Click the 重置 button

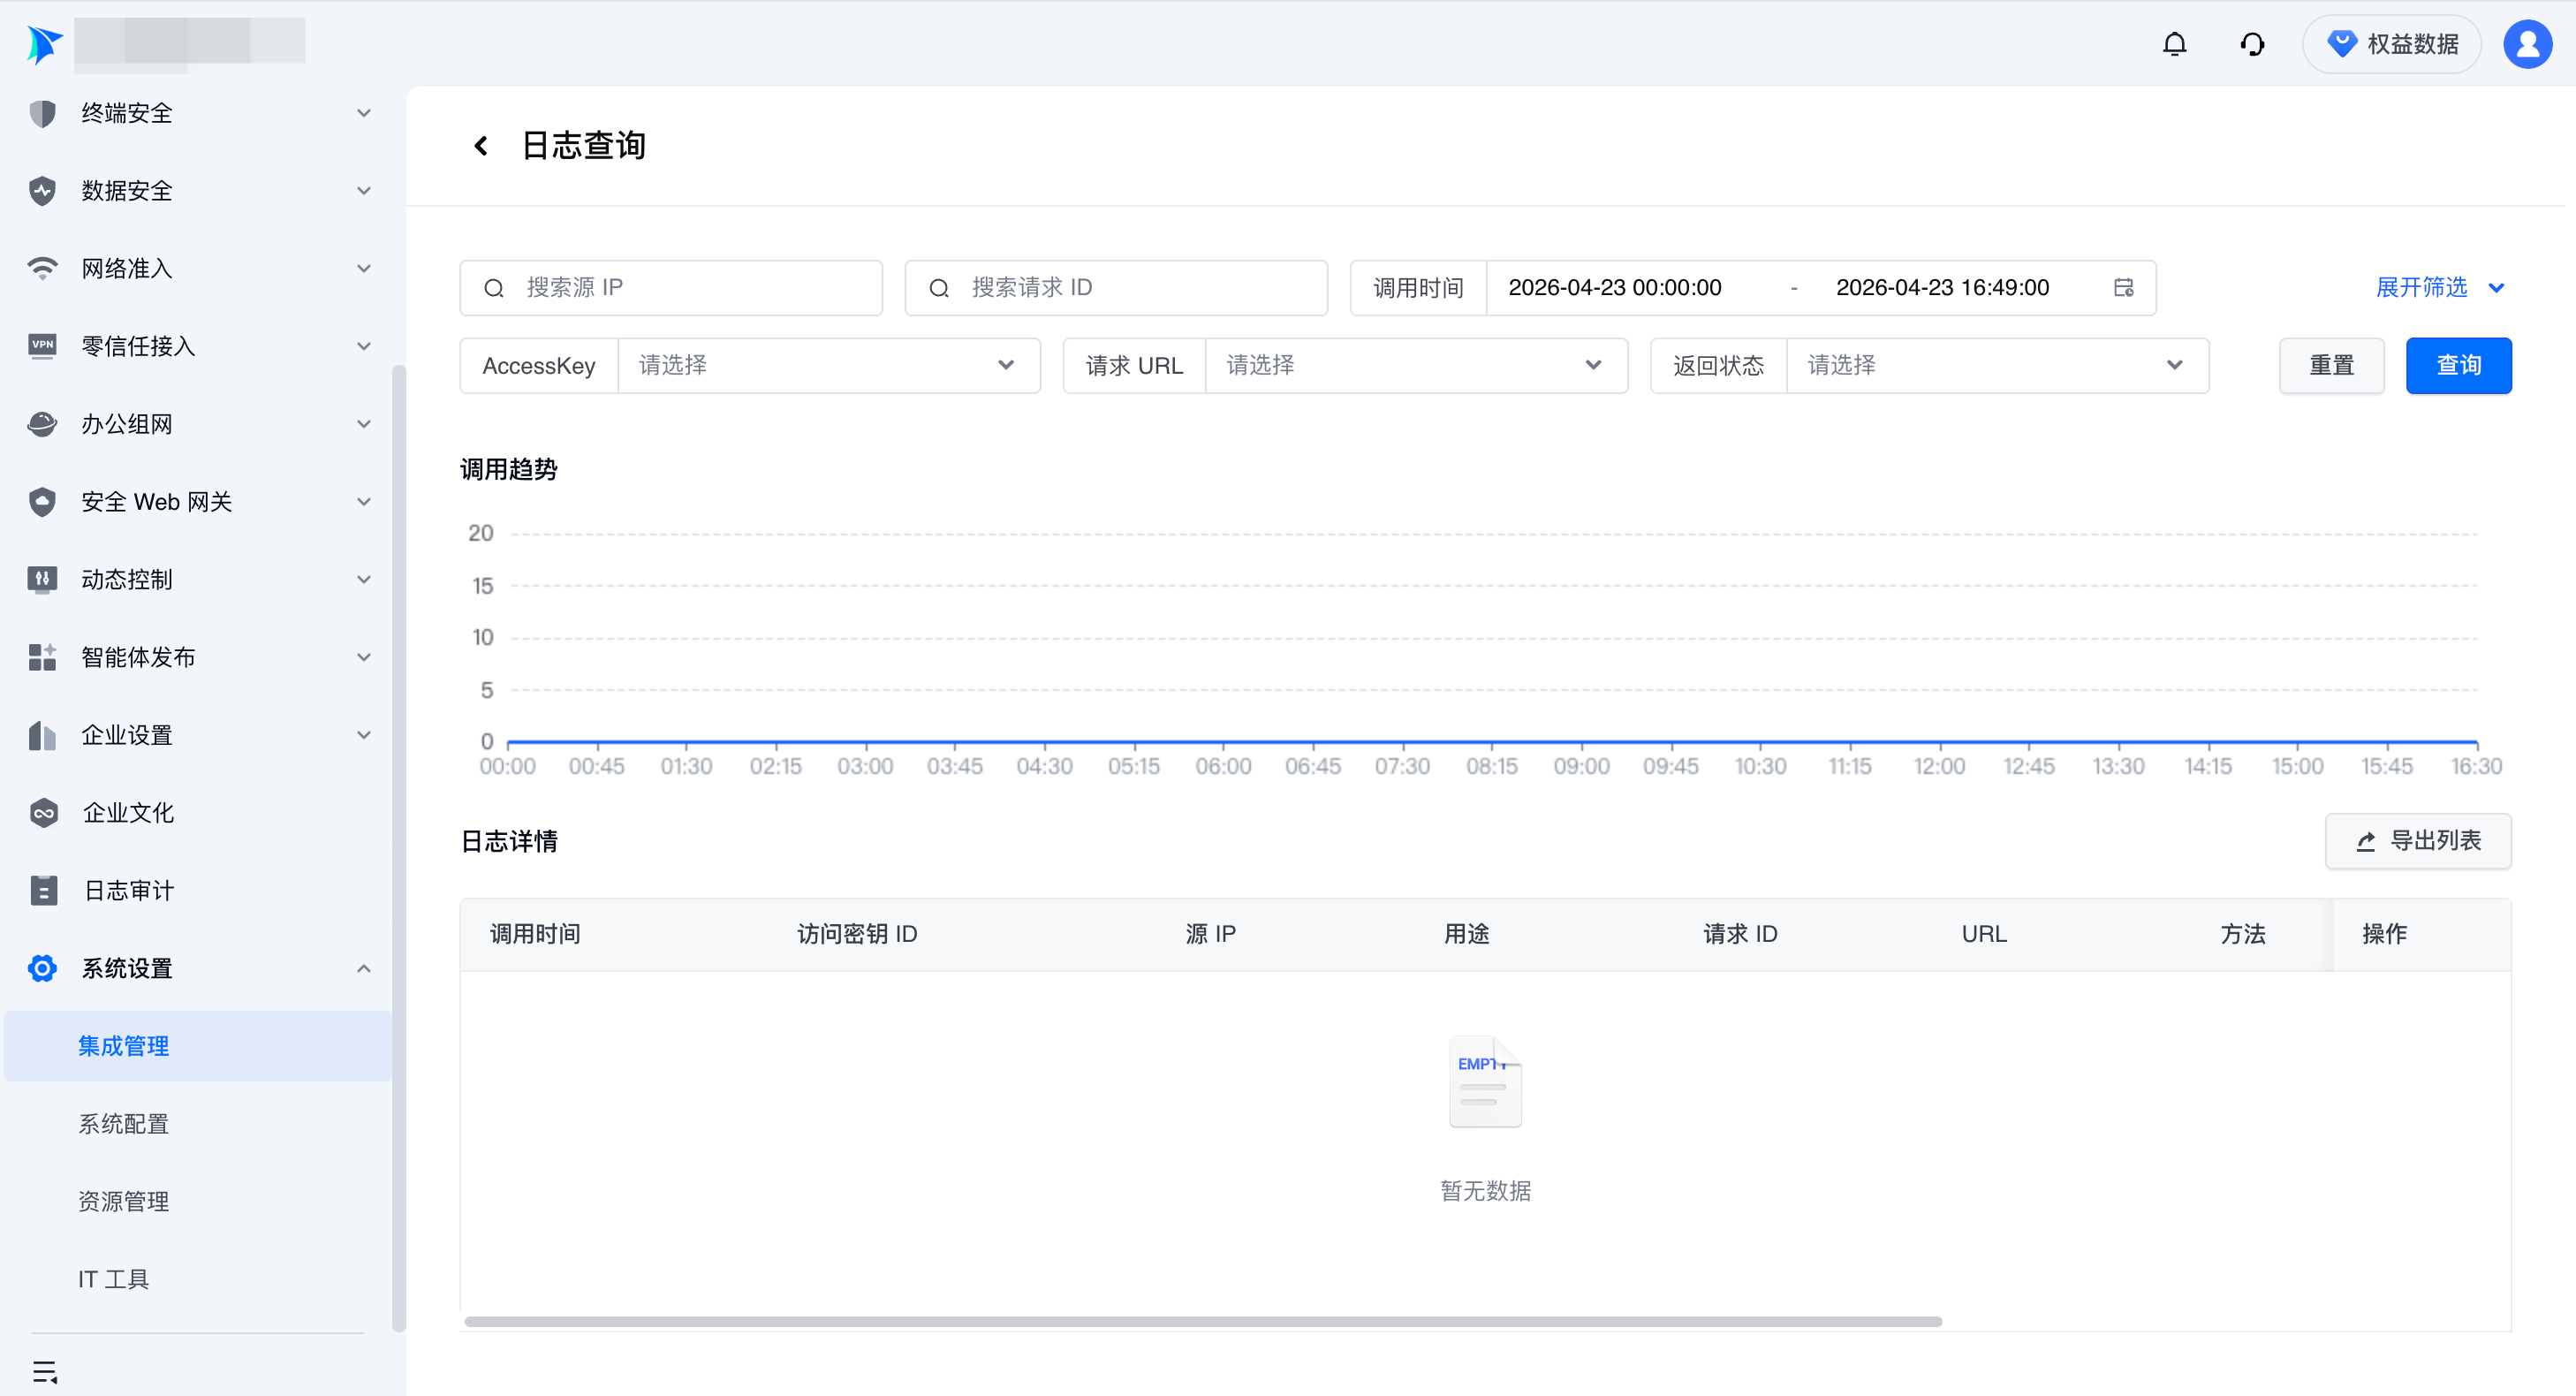coord(2331,366)
